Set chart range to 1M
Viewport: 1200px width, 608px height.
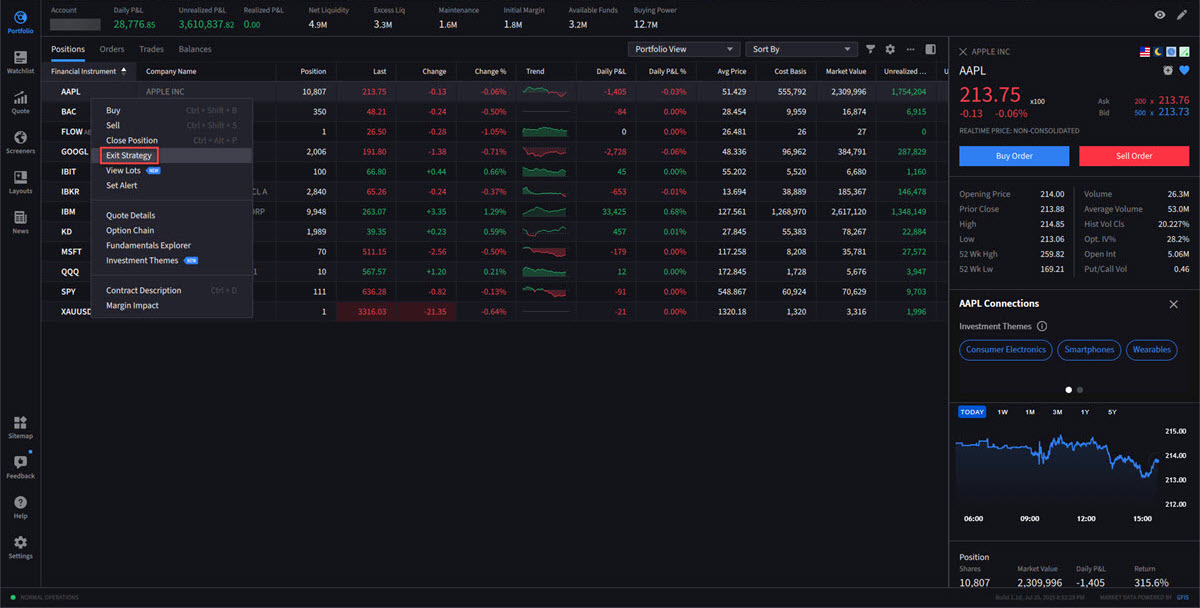tap(1030, 412)
